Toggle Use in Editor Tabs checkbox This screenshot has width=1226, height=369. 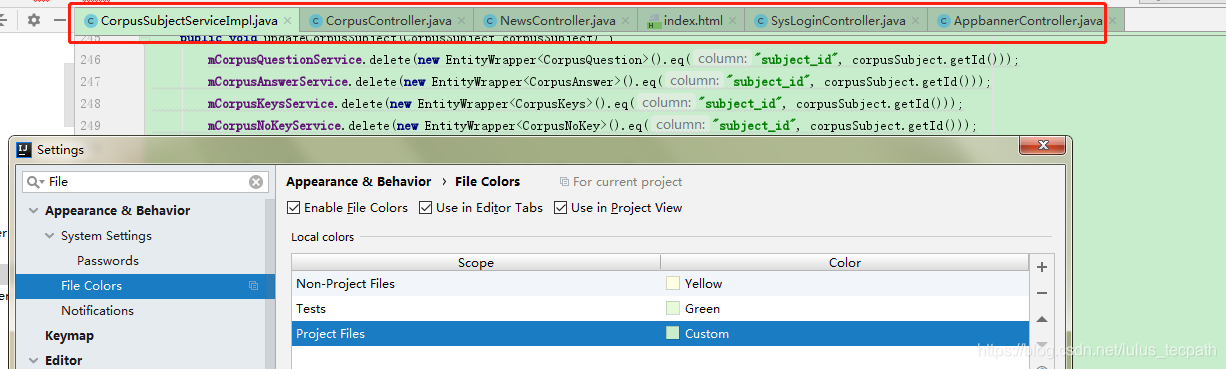[425, 208]
